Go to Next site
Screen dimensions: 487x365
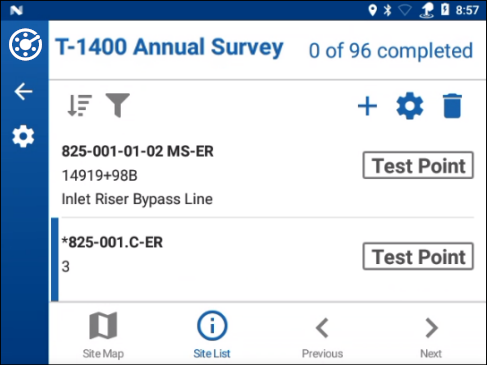[x=431, y=337]
